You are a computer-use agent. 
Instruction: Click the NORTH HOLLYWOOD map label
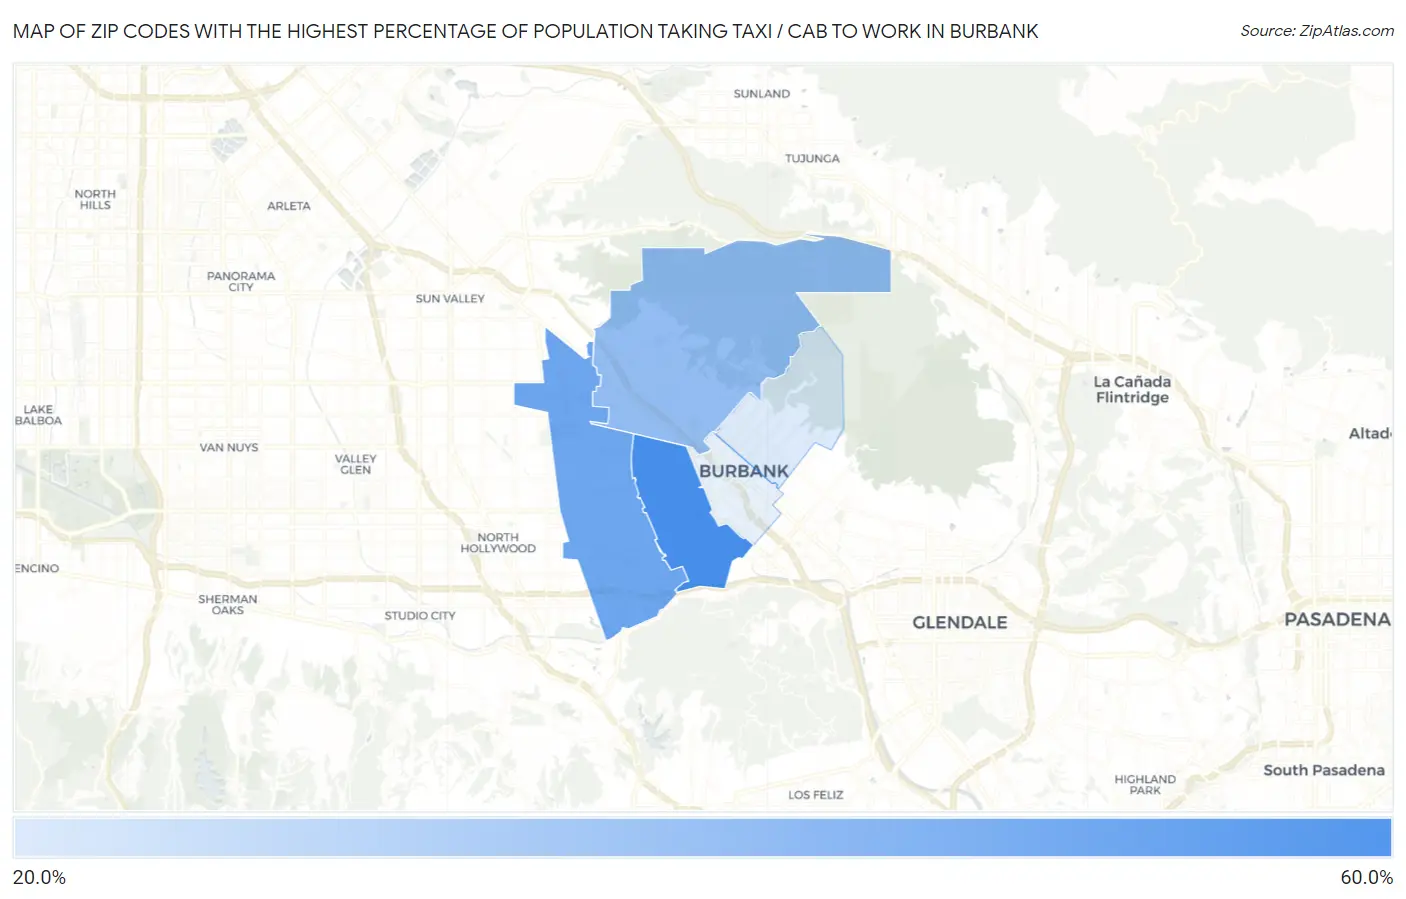coord(498,543)
